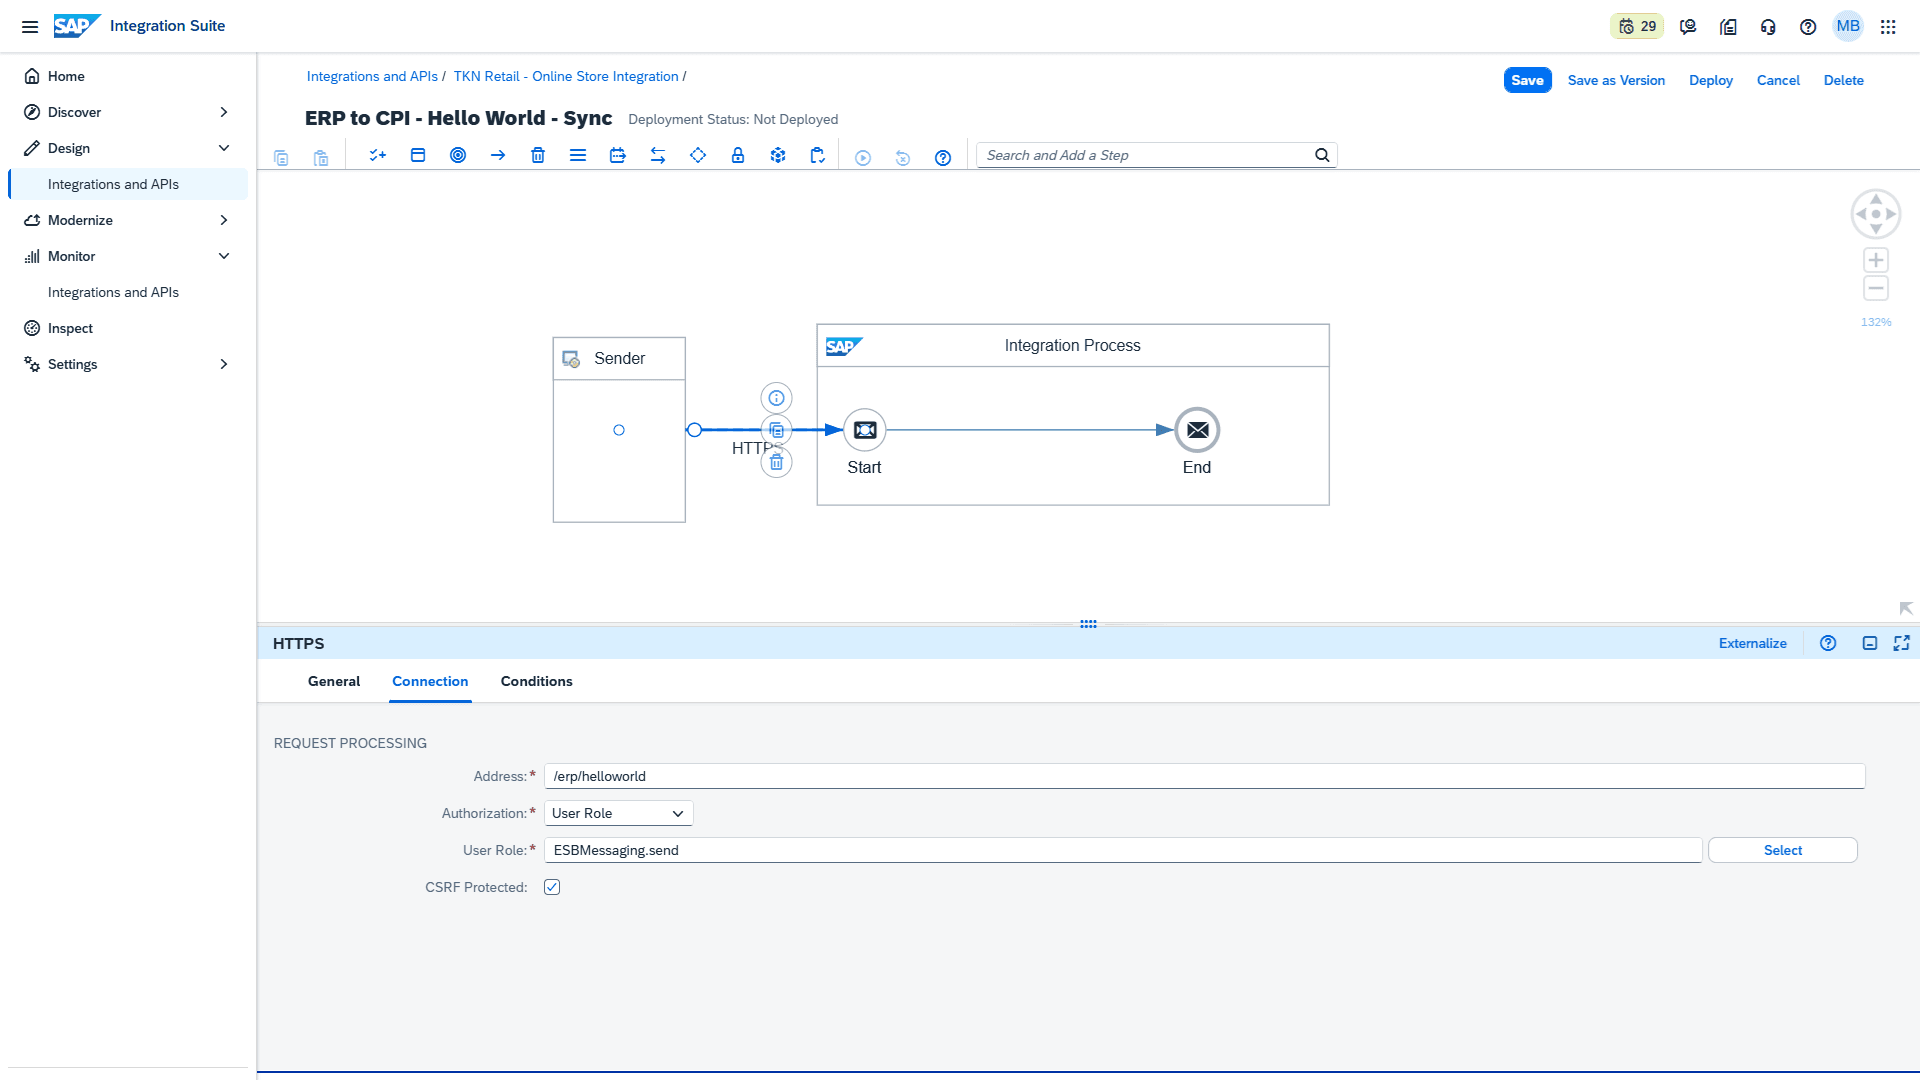
Task: Open the Authorization User Role dropdown
Action: pos(619,813)
